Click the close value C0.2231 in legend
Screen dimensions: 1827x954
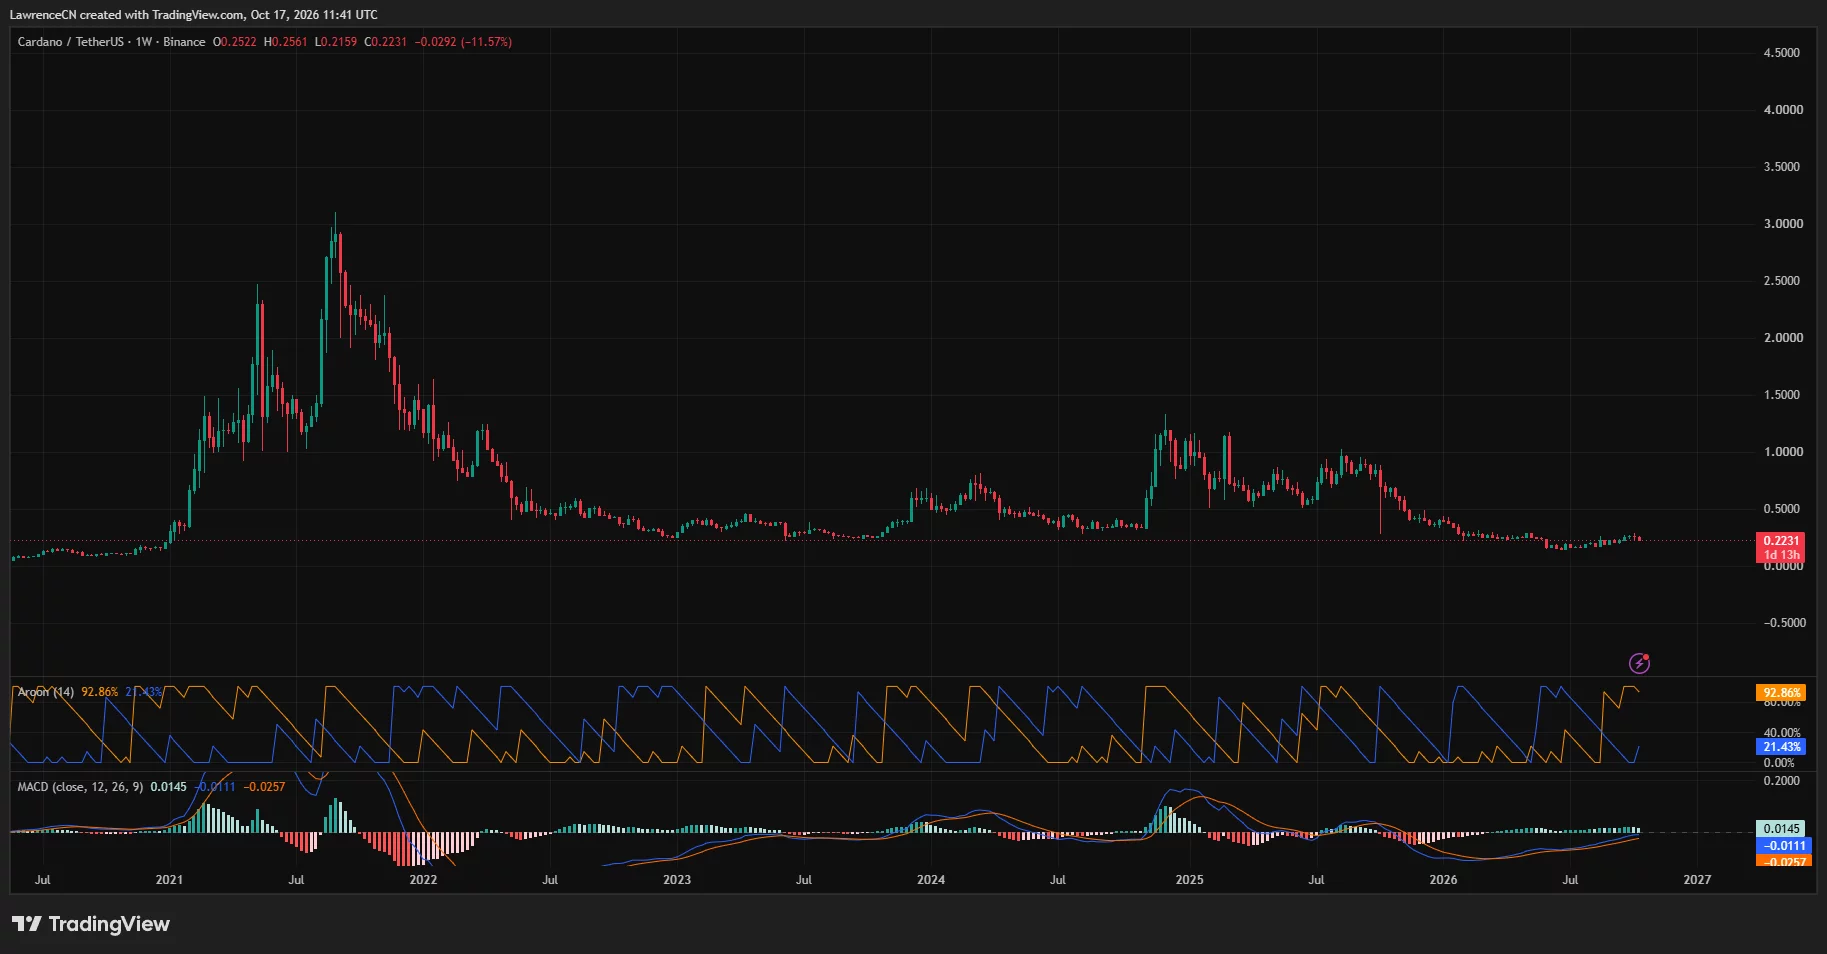[386, 42]
